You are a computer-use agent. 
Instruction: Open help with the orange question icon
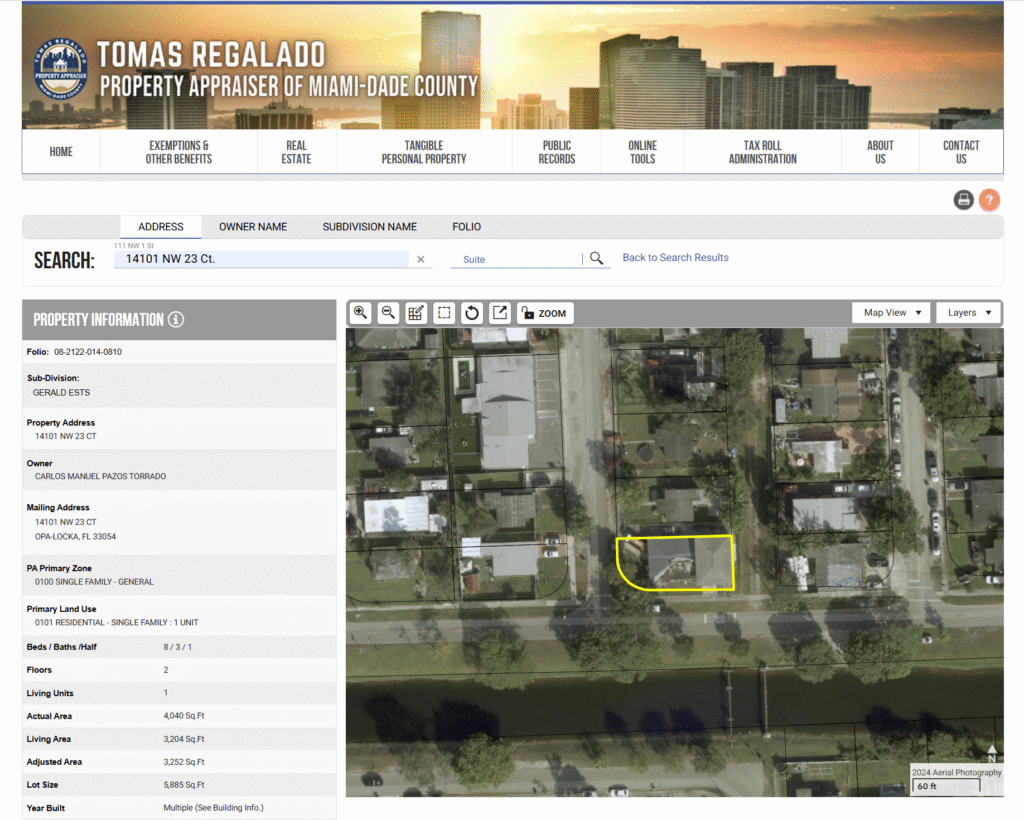coord(989,200)
